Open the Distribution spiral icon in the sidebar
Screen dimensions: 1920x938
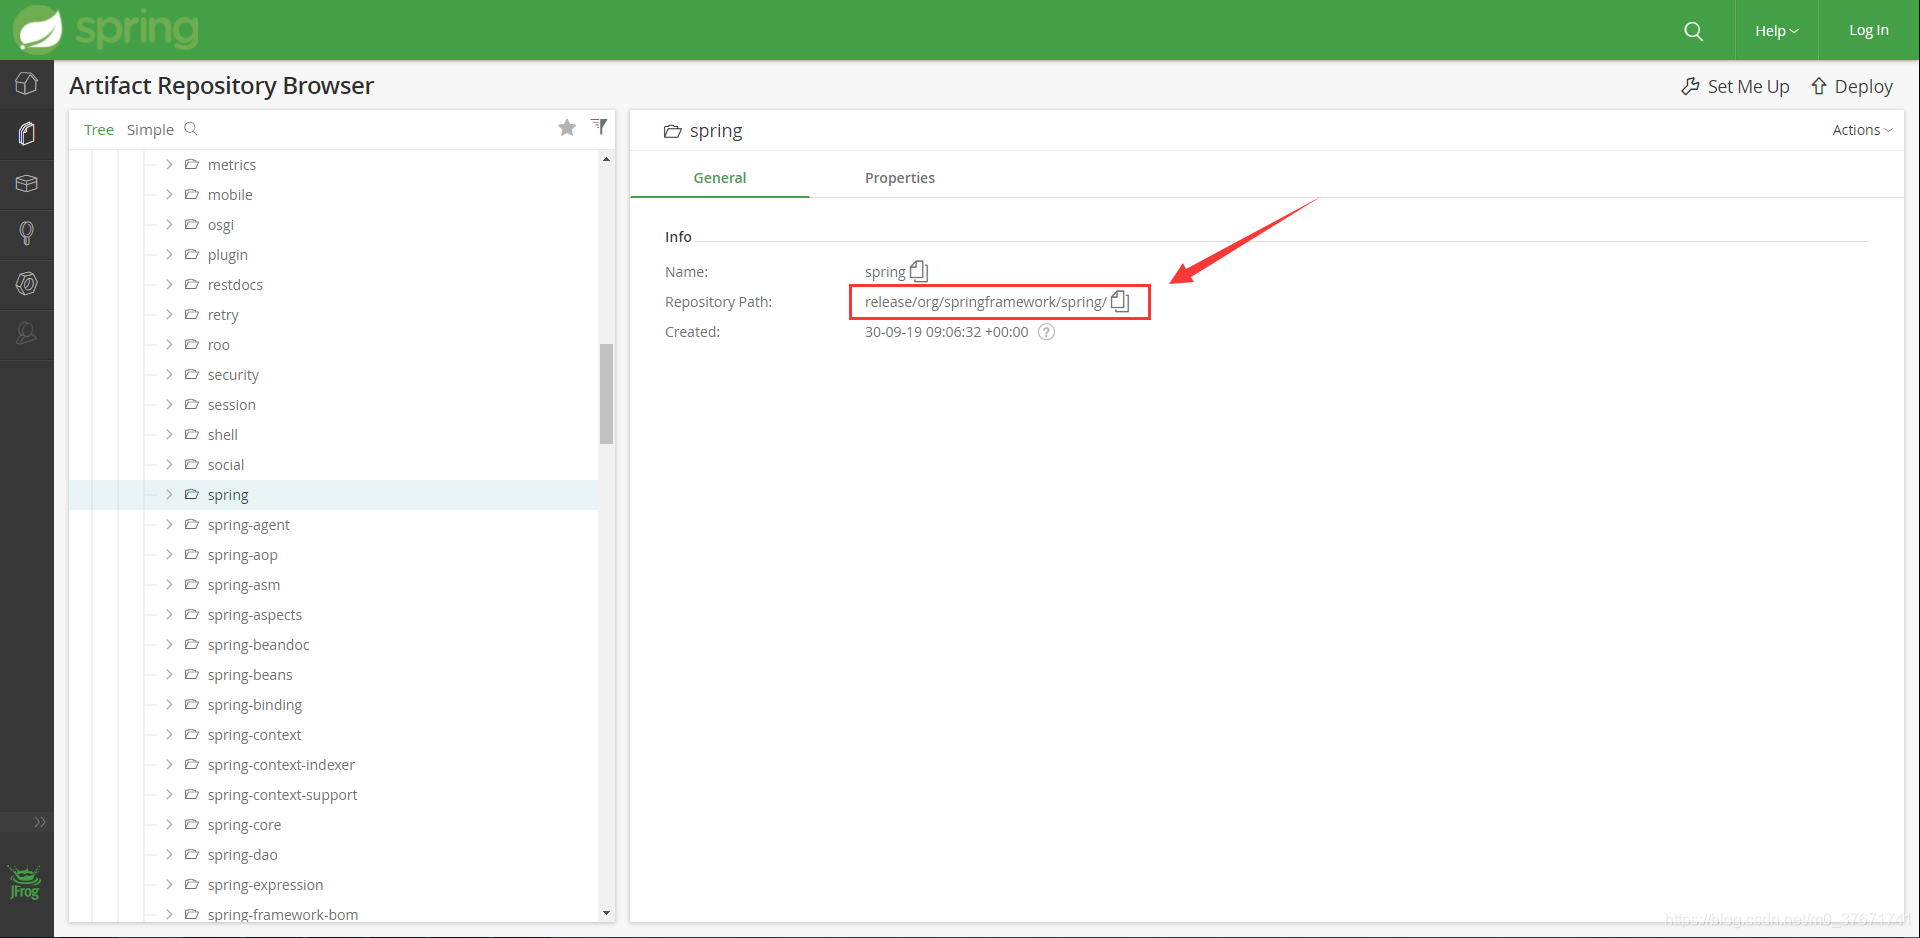27,284
